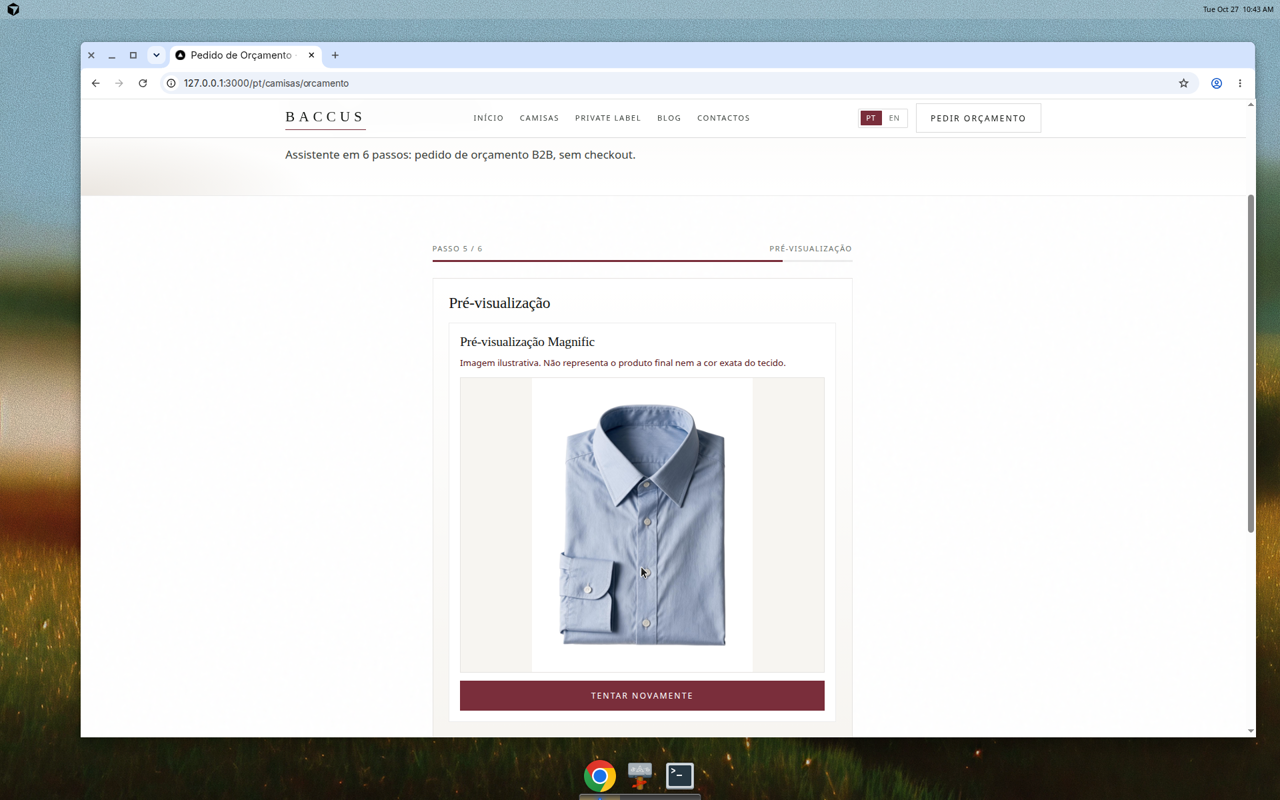Click the page vertical scrollbar

1251,364
